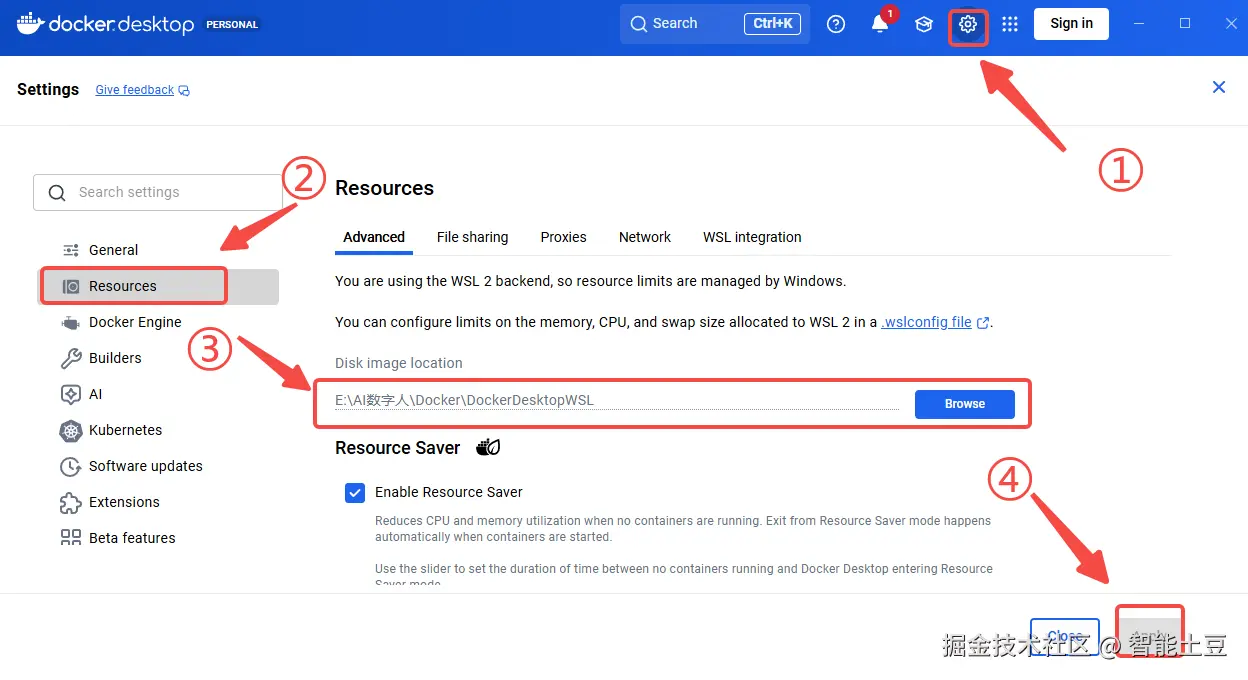Click the Ctrl+K shortcut badge
This screenshot has width=1248, height=680.
(x=772, y=24)
